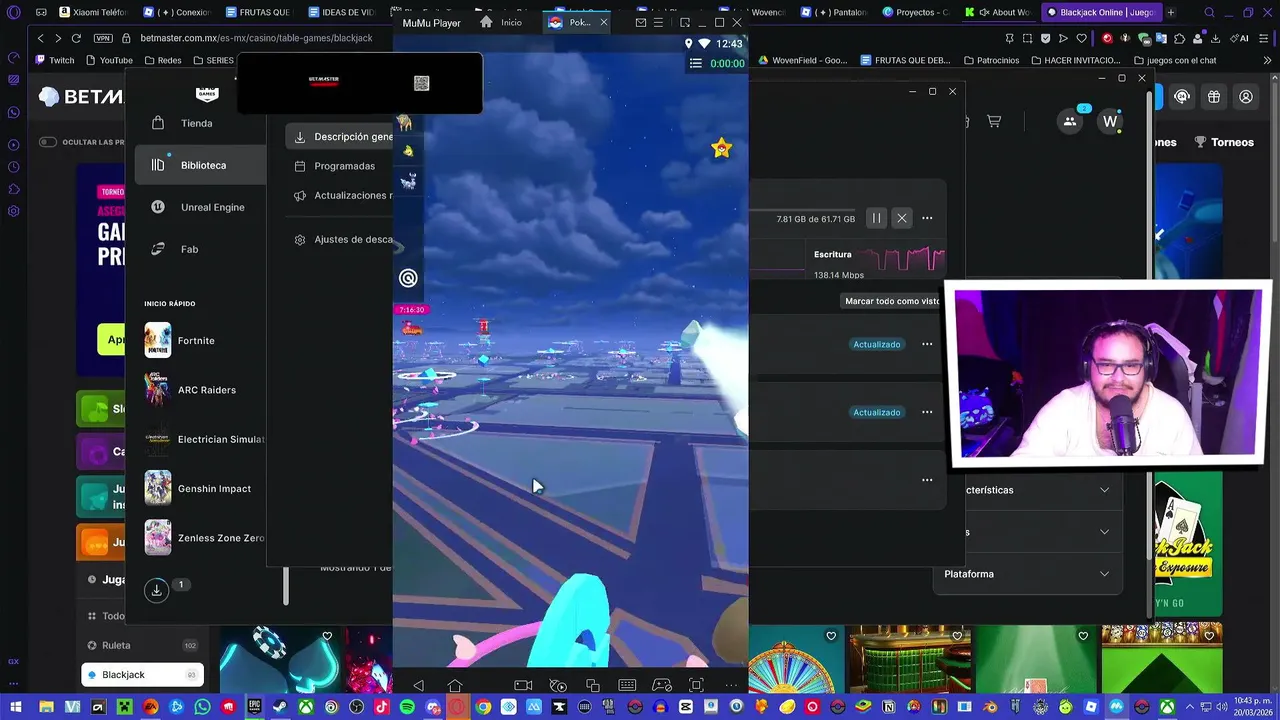Open Fab in the Epic Games sidebar
The width and height of the screenshot is (1280, 720).
tap(200, 249)
